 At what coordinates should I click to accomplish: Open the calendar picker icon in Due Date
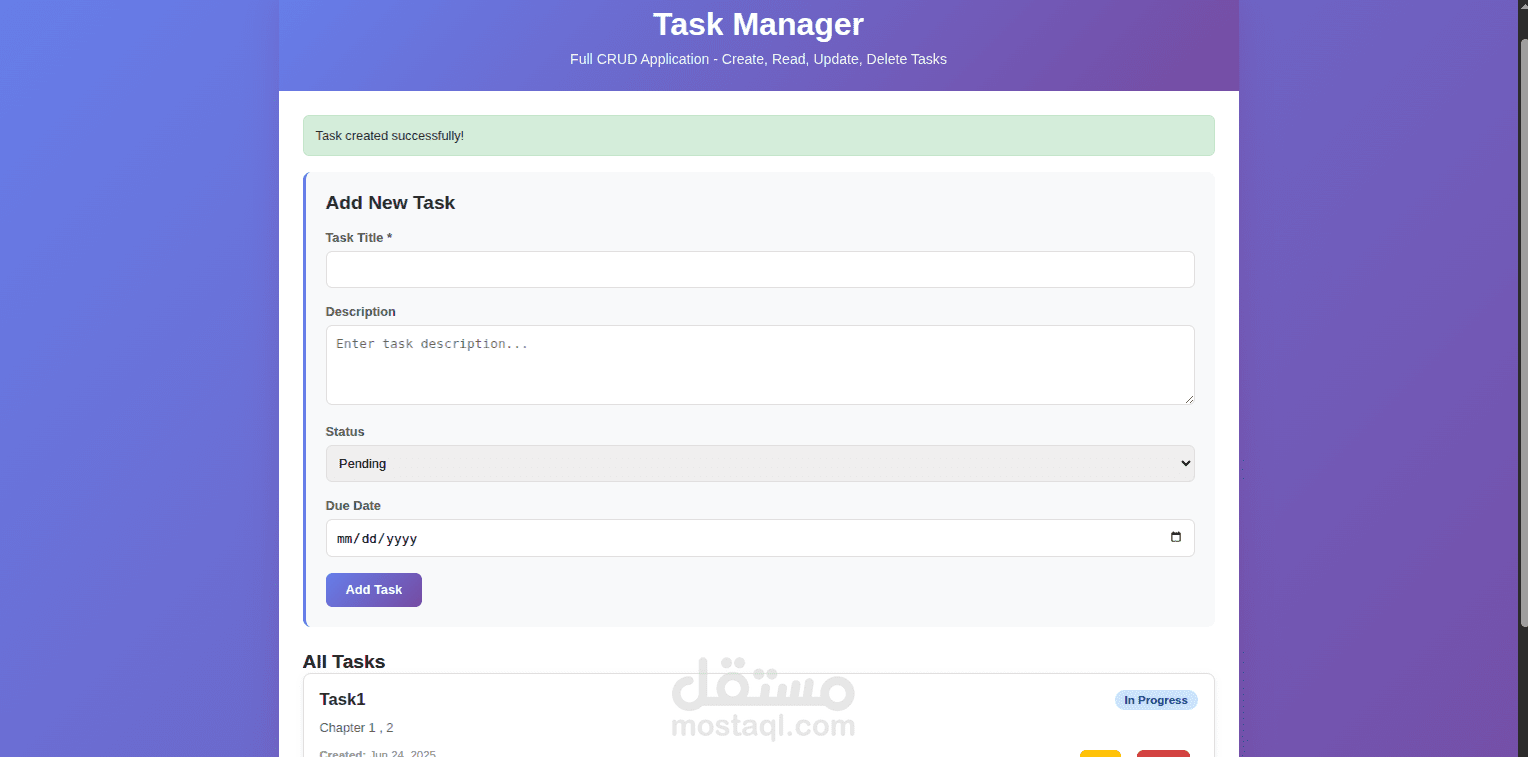[x=1176, y=537]
